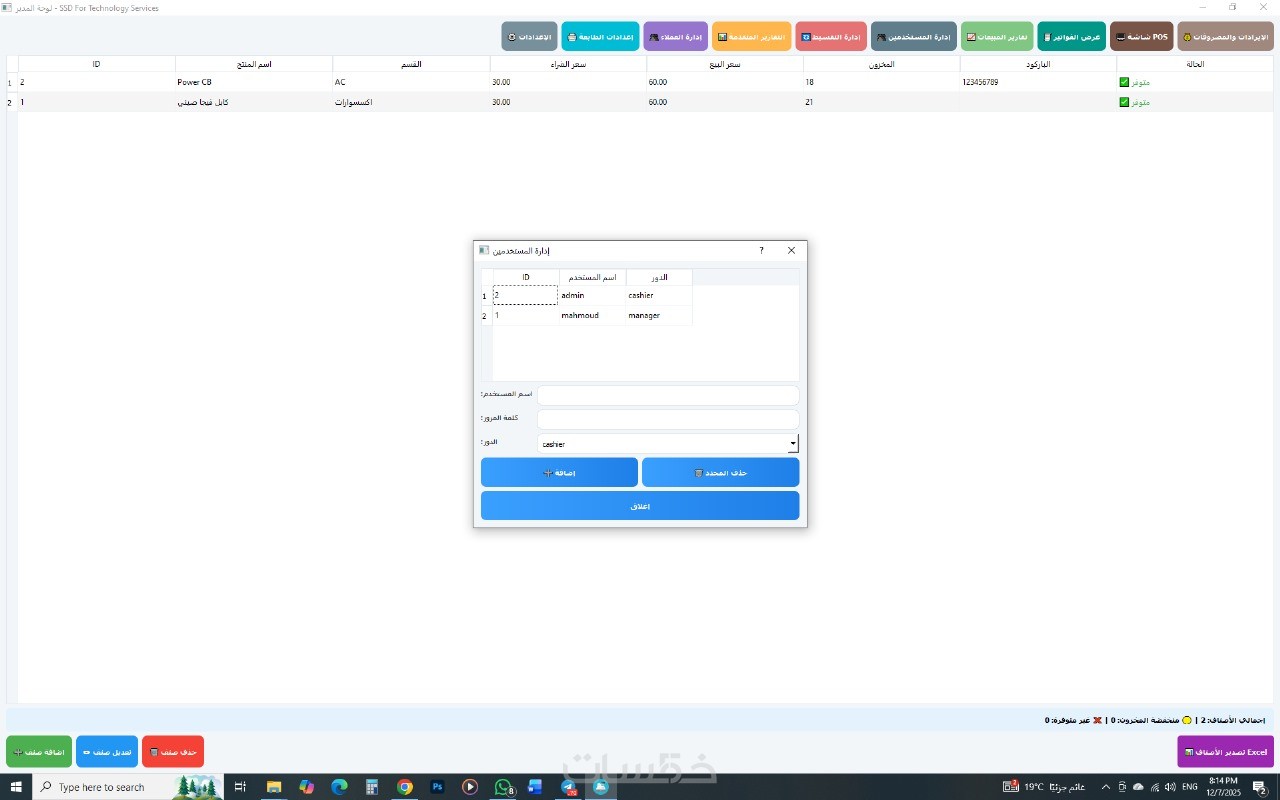Open the Word icon in the taskbar
1280x800 pixels.
536,787
